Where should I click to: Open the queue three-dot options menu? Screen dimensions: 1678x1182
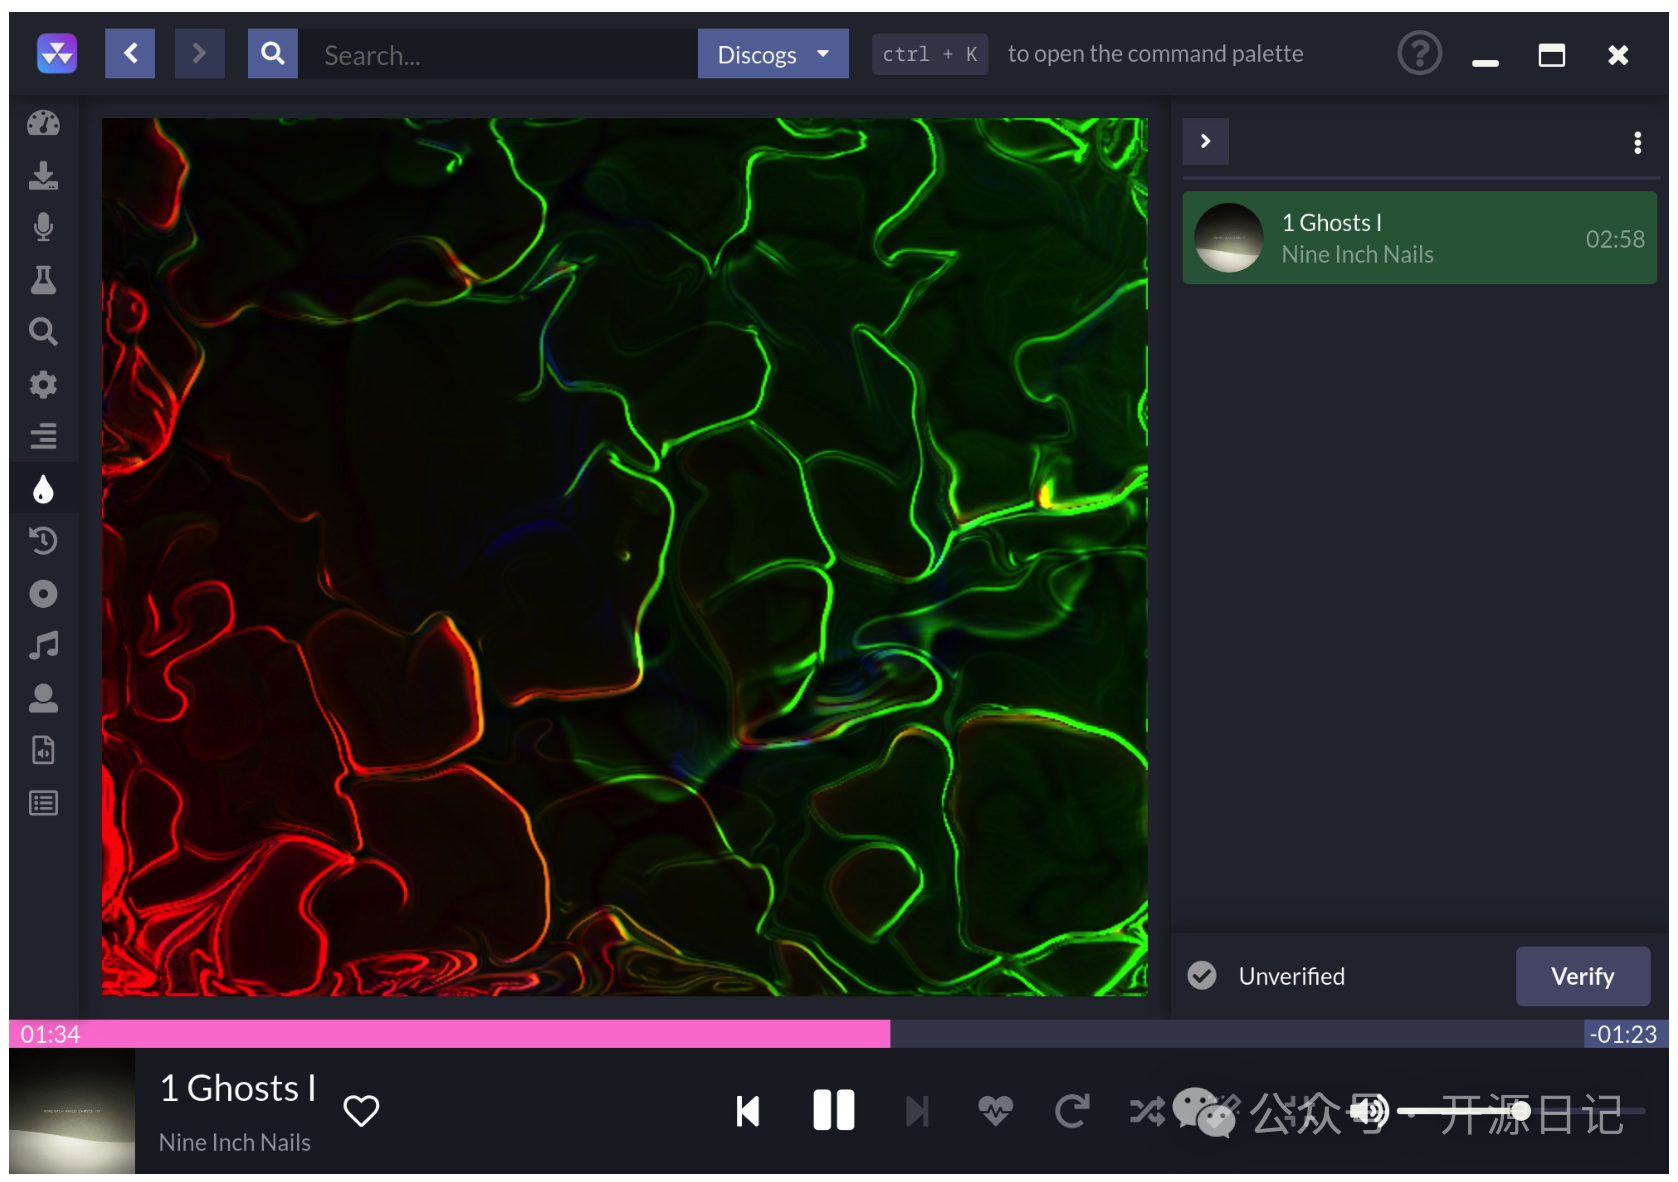[1637, 143]
